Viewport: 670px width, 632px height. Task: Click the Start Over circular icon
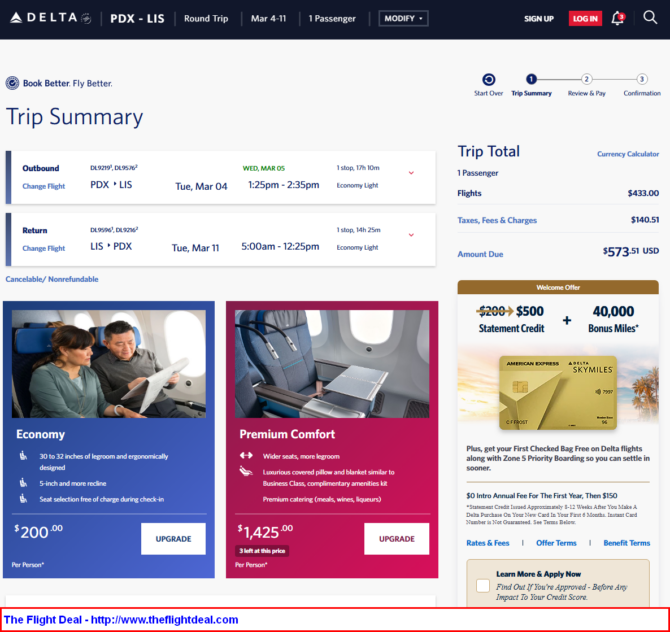pyautogui.click(x=488, y=79)
